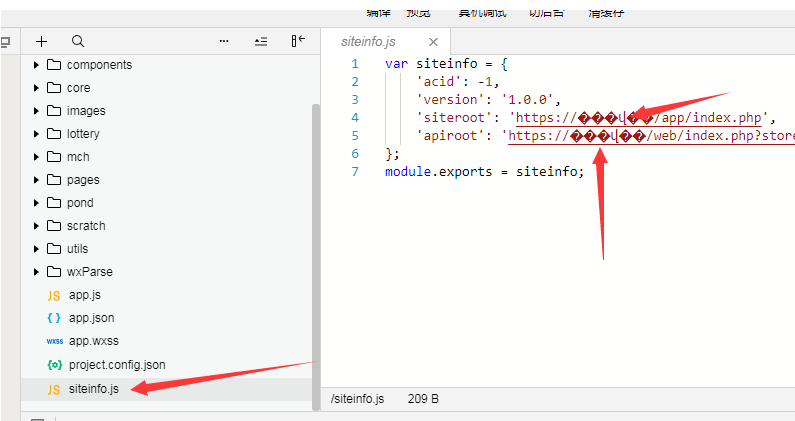The width and height of the screenshot is (795, 421).
Task: Open project.config.json in the file tree
Action: tap(117, 365)
